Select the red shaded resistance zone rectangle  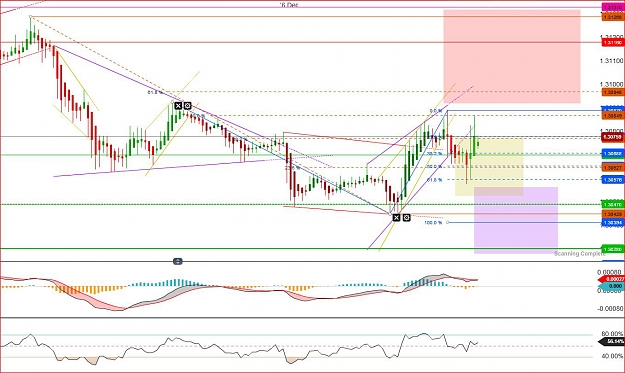coord(512,57)
